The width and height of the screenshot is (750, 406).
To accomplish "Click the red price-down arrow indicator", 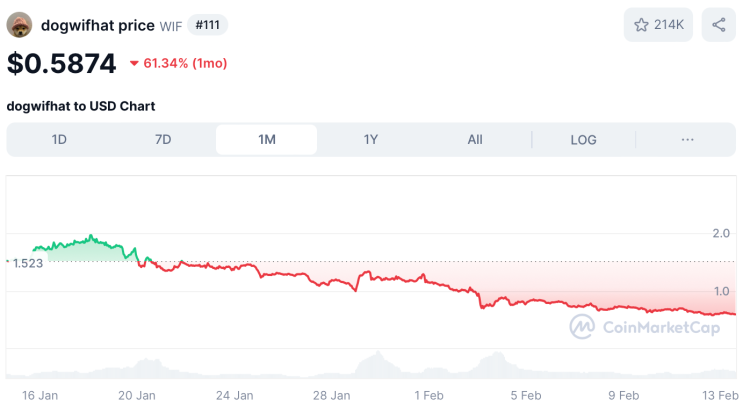I will pyautogui.click(x=134, y=64).
